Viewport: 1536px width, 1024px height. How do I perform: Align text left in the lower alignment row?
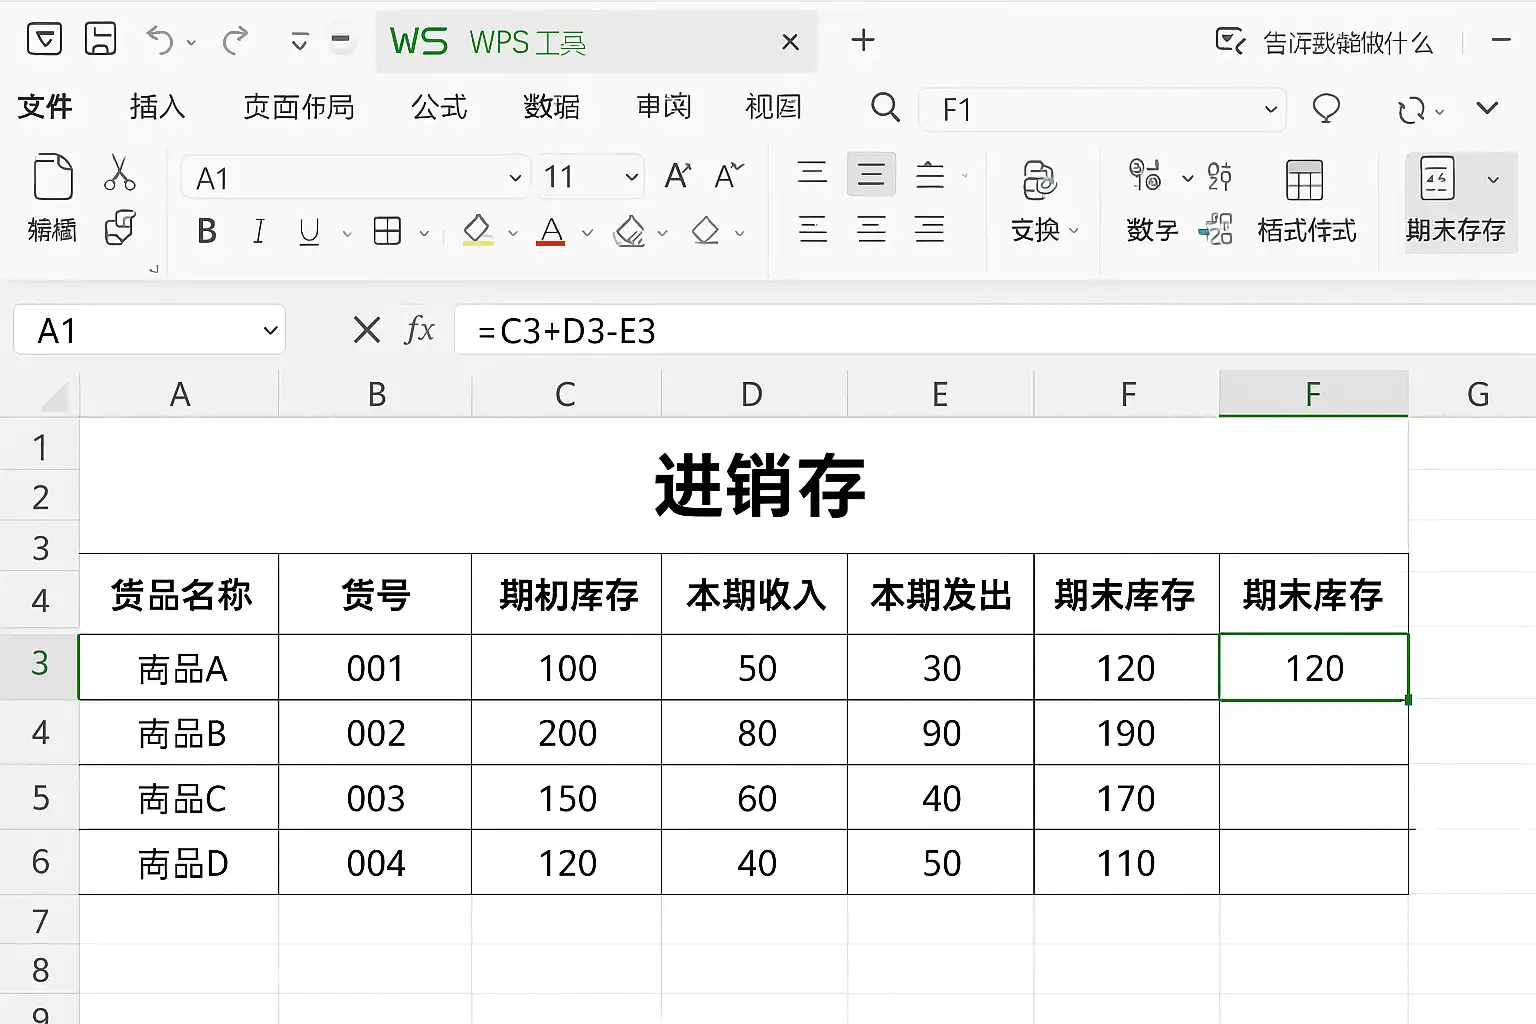coord(813,230)
